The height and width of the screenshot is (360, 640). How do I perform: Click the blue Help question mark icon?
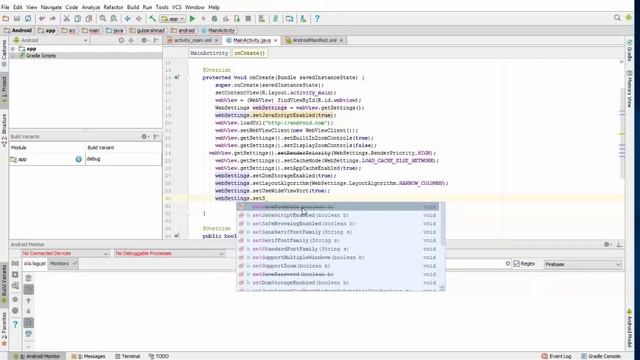(x=317, y=19)
